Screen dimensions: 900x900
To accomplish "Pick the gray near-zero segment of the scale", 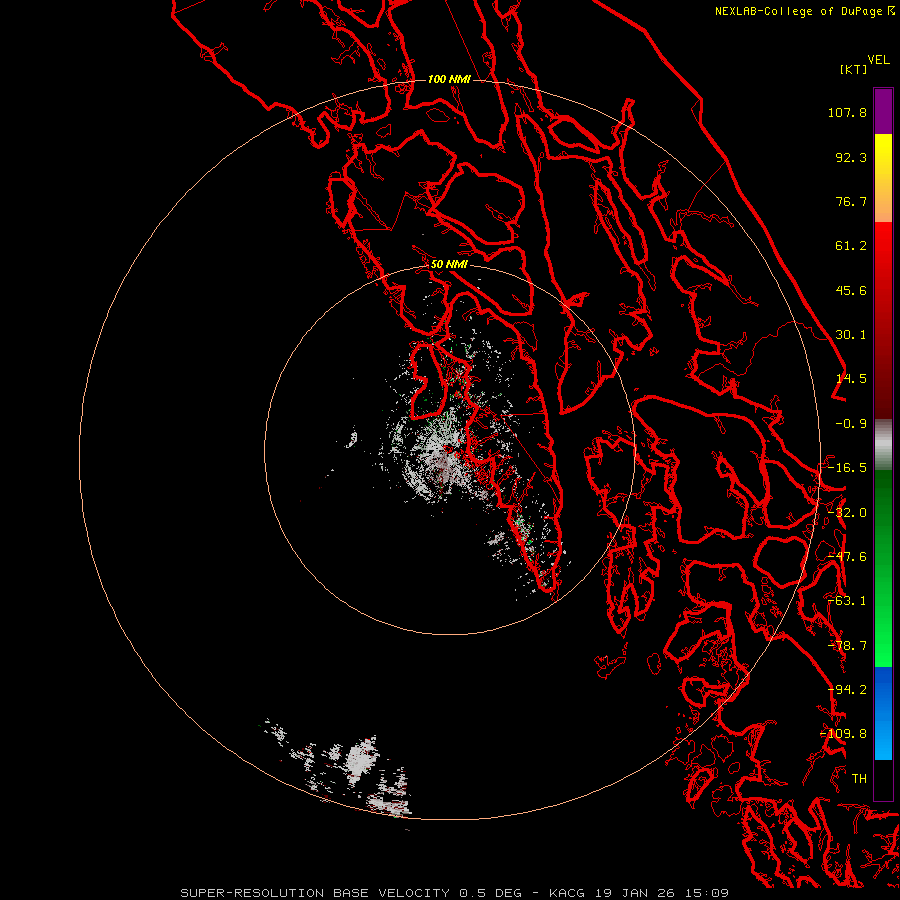I will 883,444.
